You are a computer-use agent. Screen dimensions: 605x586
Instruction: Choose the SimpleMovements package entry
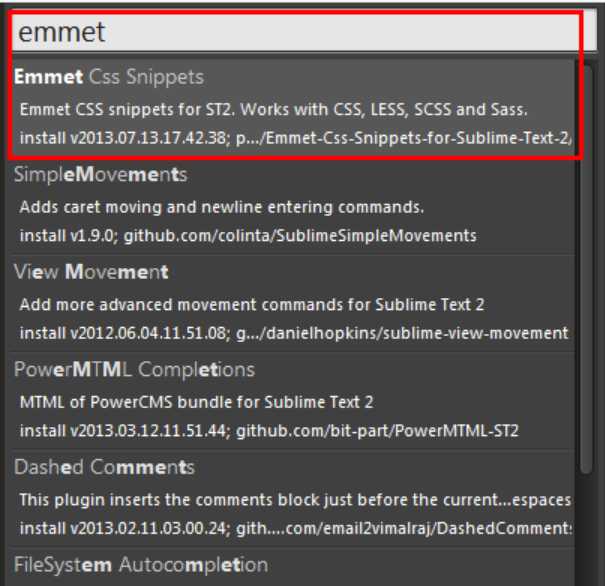(x=100, y=175)
